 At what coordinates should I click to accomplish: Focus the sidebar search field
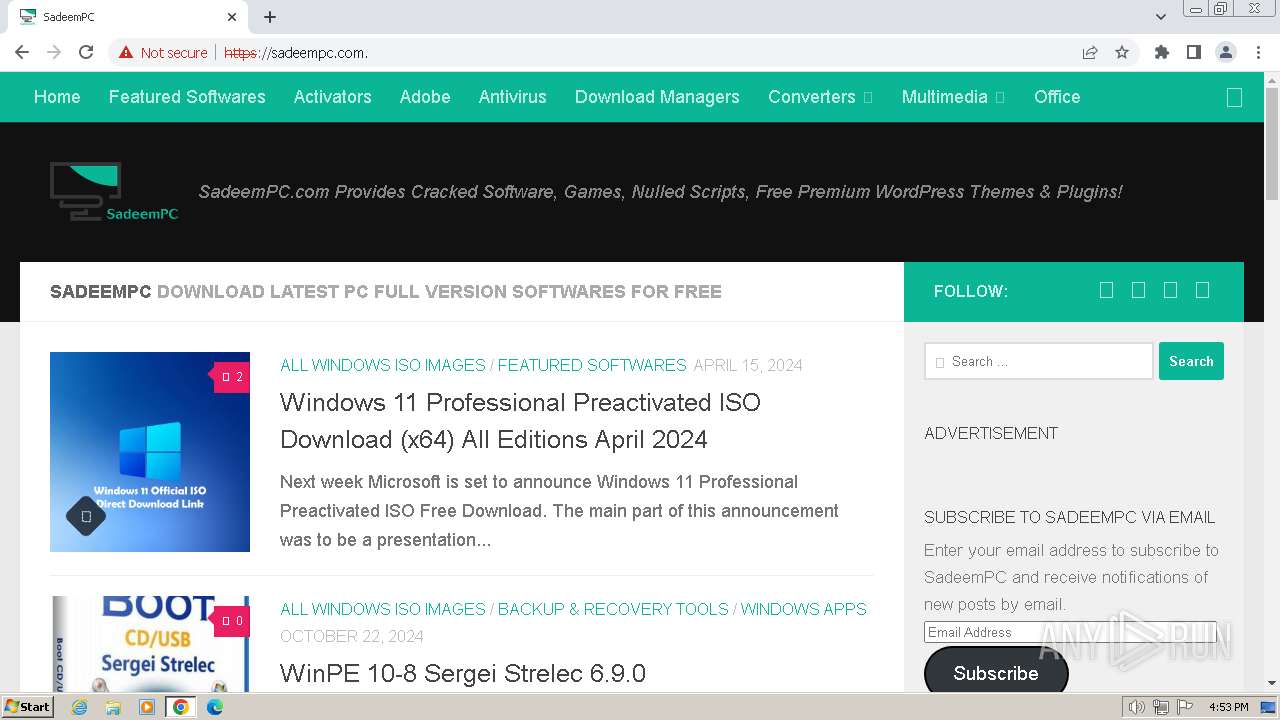click(x=1039, y=361)
